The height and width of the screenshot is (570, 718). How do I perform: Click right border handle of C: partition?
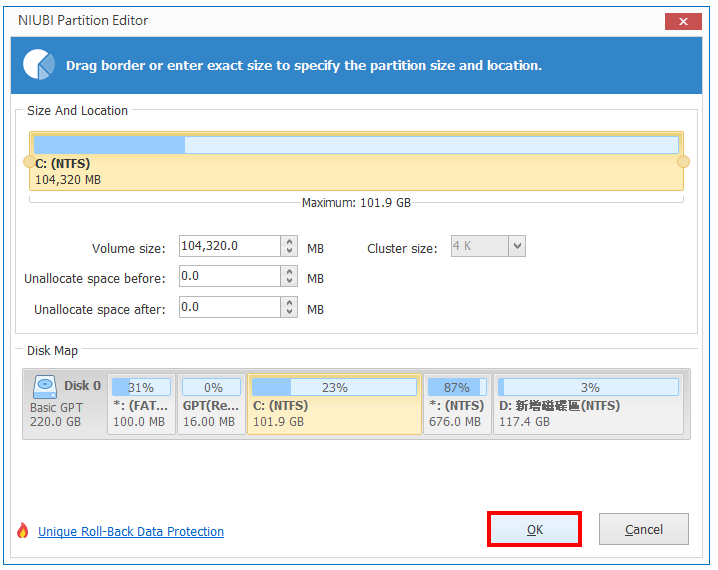coord(683,162)
